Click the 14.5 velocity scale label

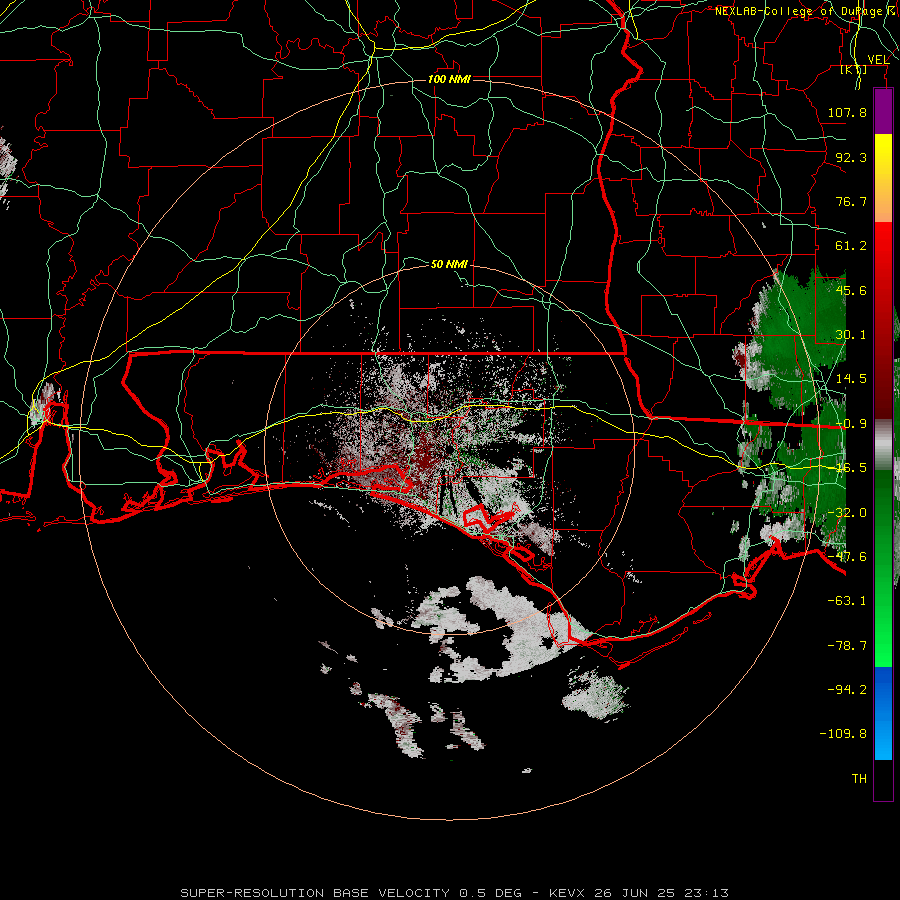(851, 379)
